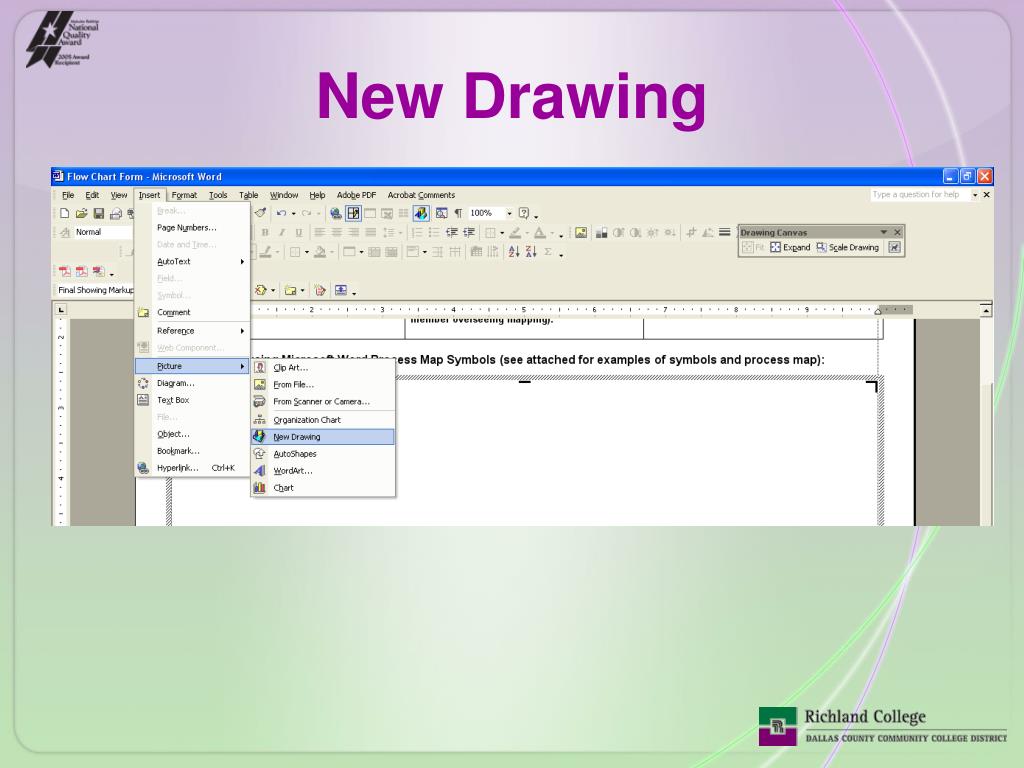Click the Document Map icon

point(441,213)
